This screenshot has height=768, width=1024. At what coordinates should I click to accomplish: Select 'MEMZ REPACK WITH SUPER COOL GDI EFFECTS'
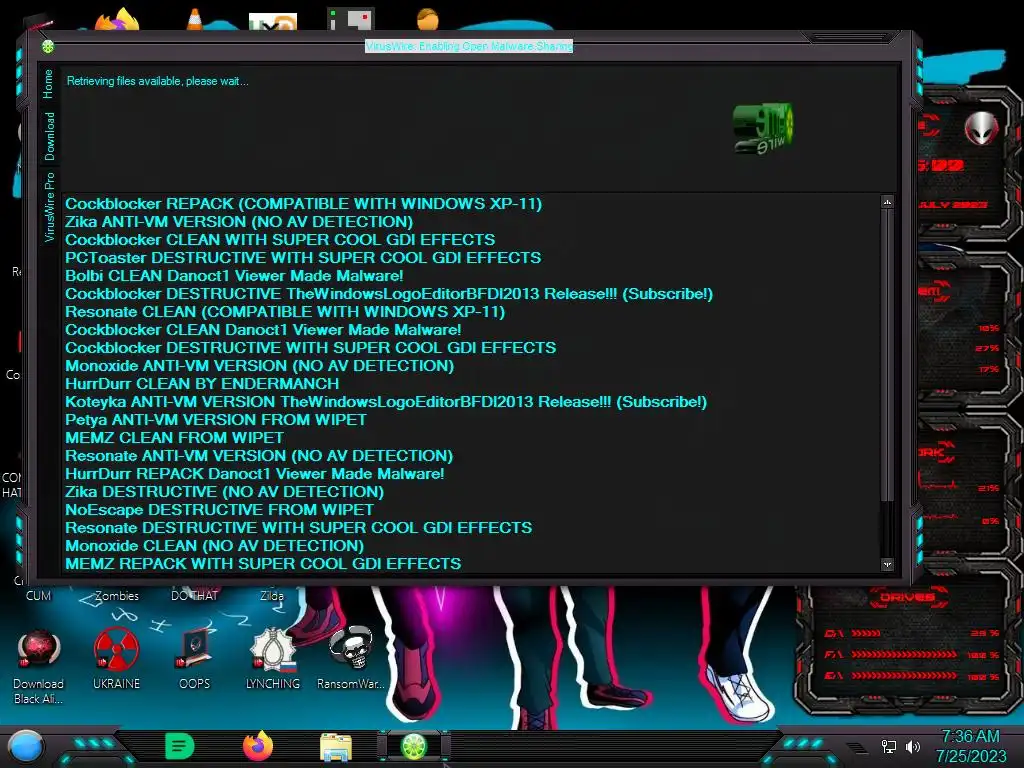263,564
